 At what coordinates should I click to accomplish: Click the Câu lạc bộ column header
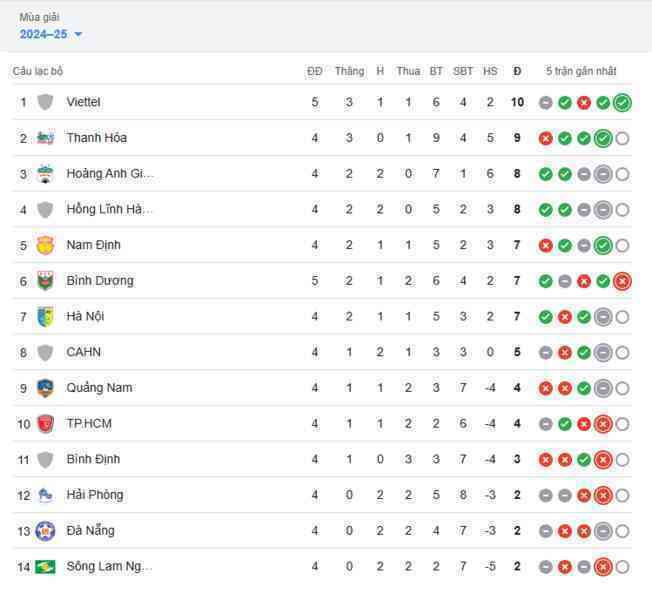(38, 71)
